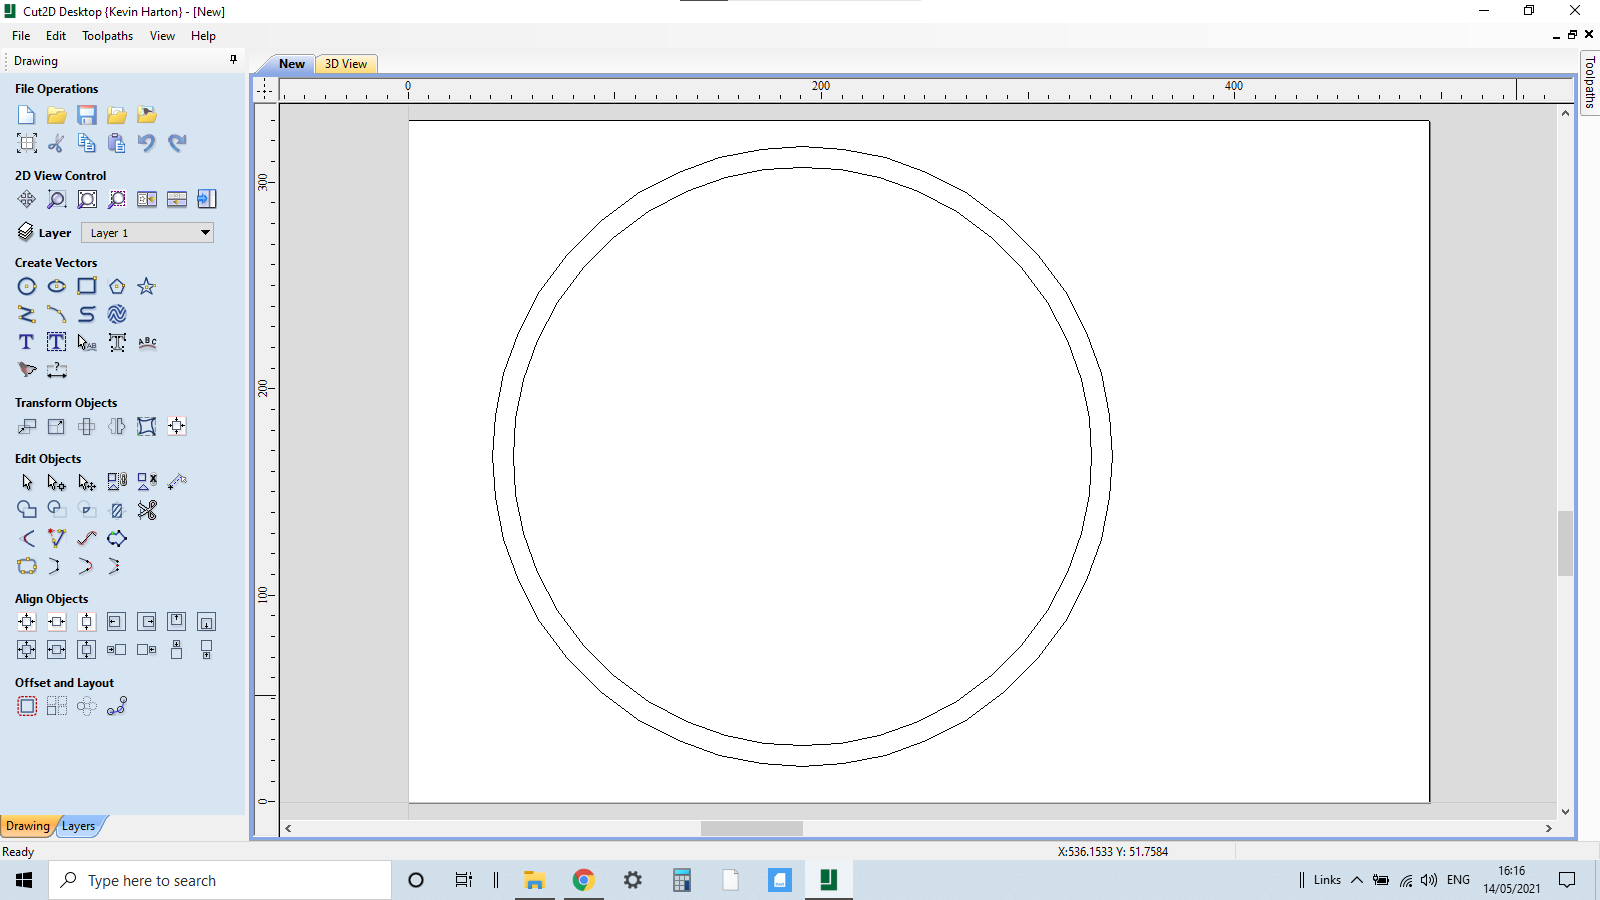
Task: Open the Draw Text tool
Action: coord(26,342)
